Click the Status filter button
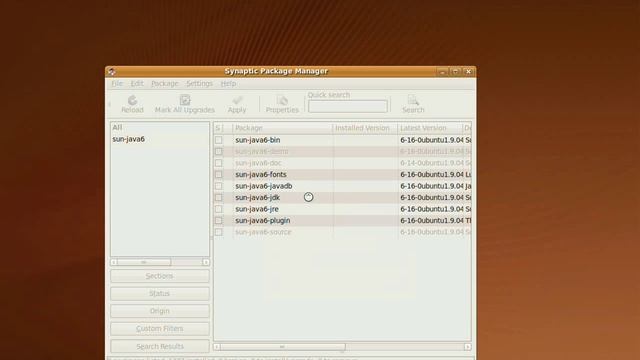Image resolution: width=640 pixels, height=360 pixels. point(160,293)
